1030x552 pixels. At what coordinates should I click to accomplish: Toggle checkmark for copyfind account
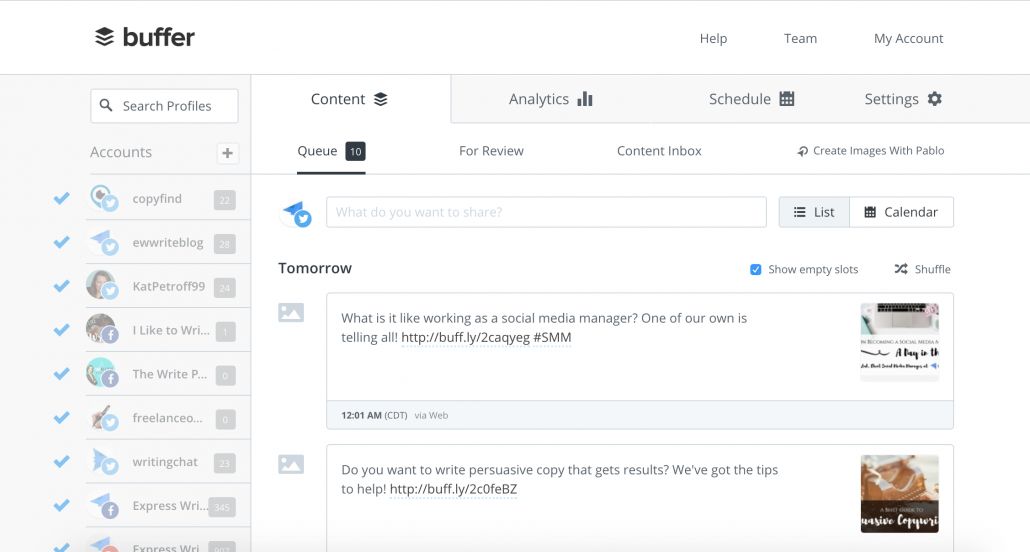[x=62, y=198]
